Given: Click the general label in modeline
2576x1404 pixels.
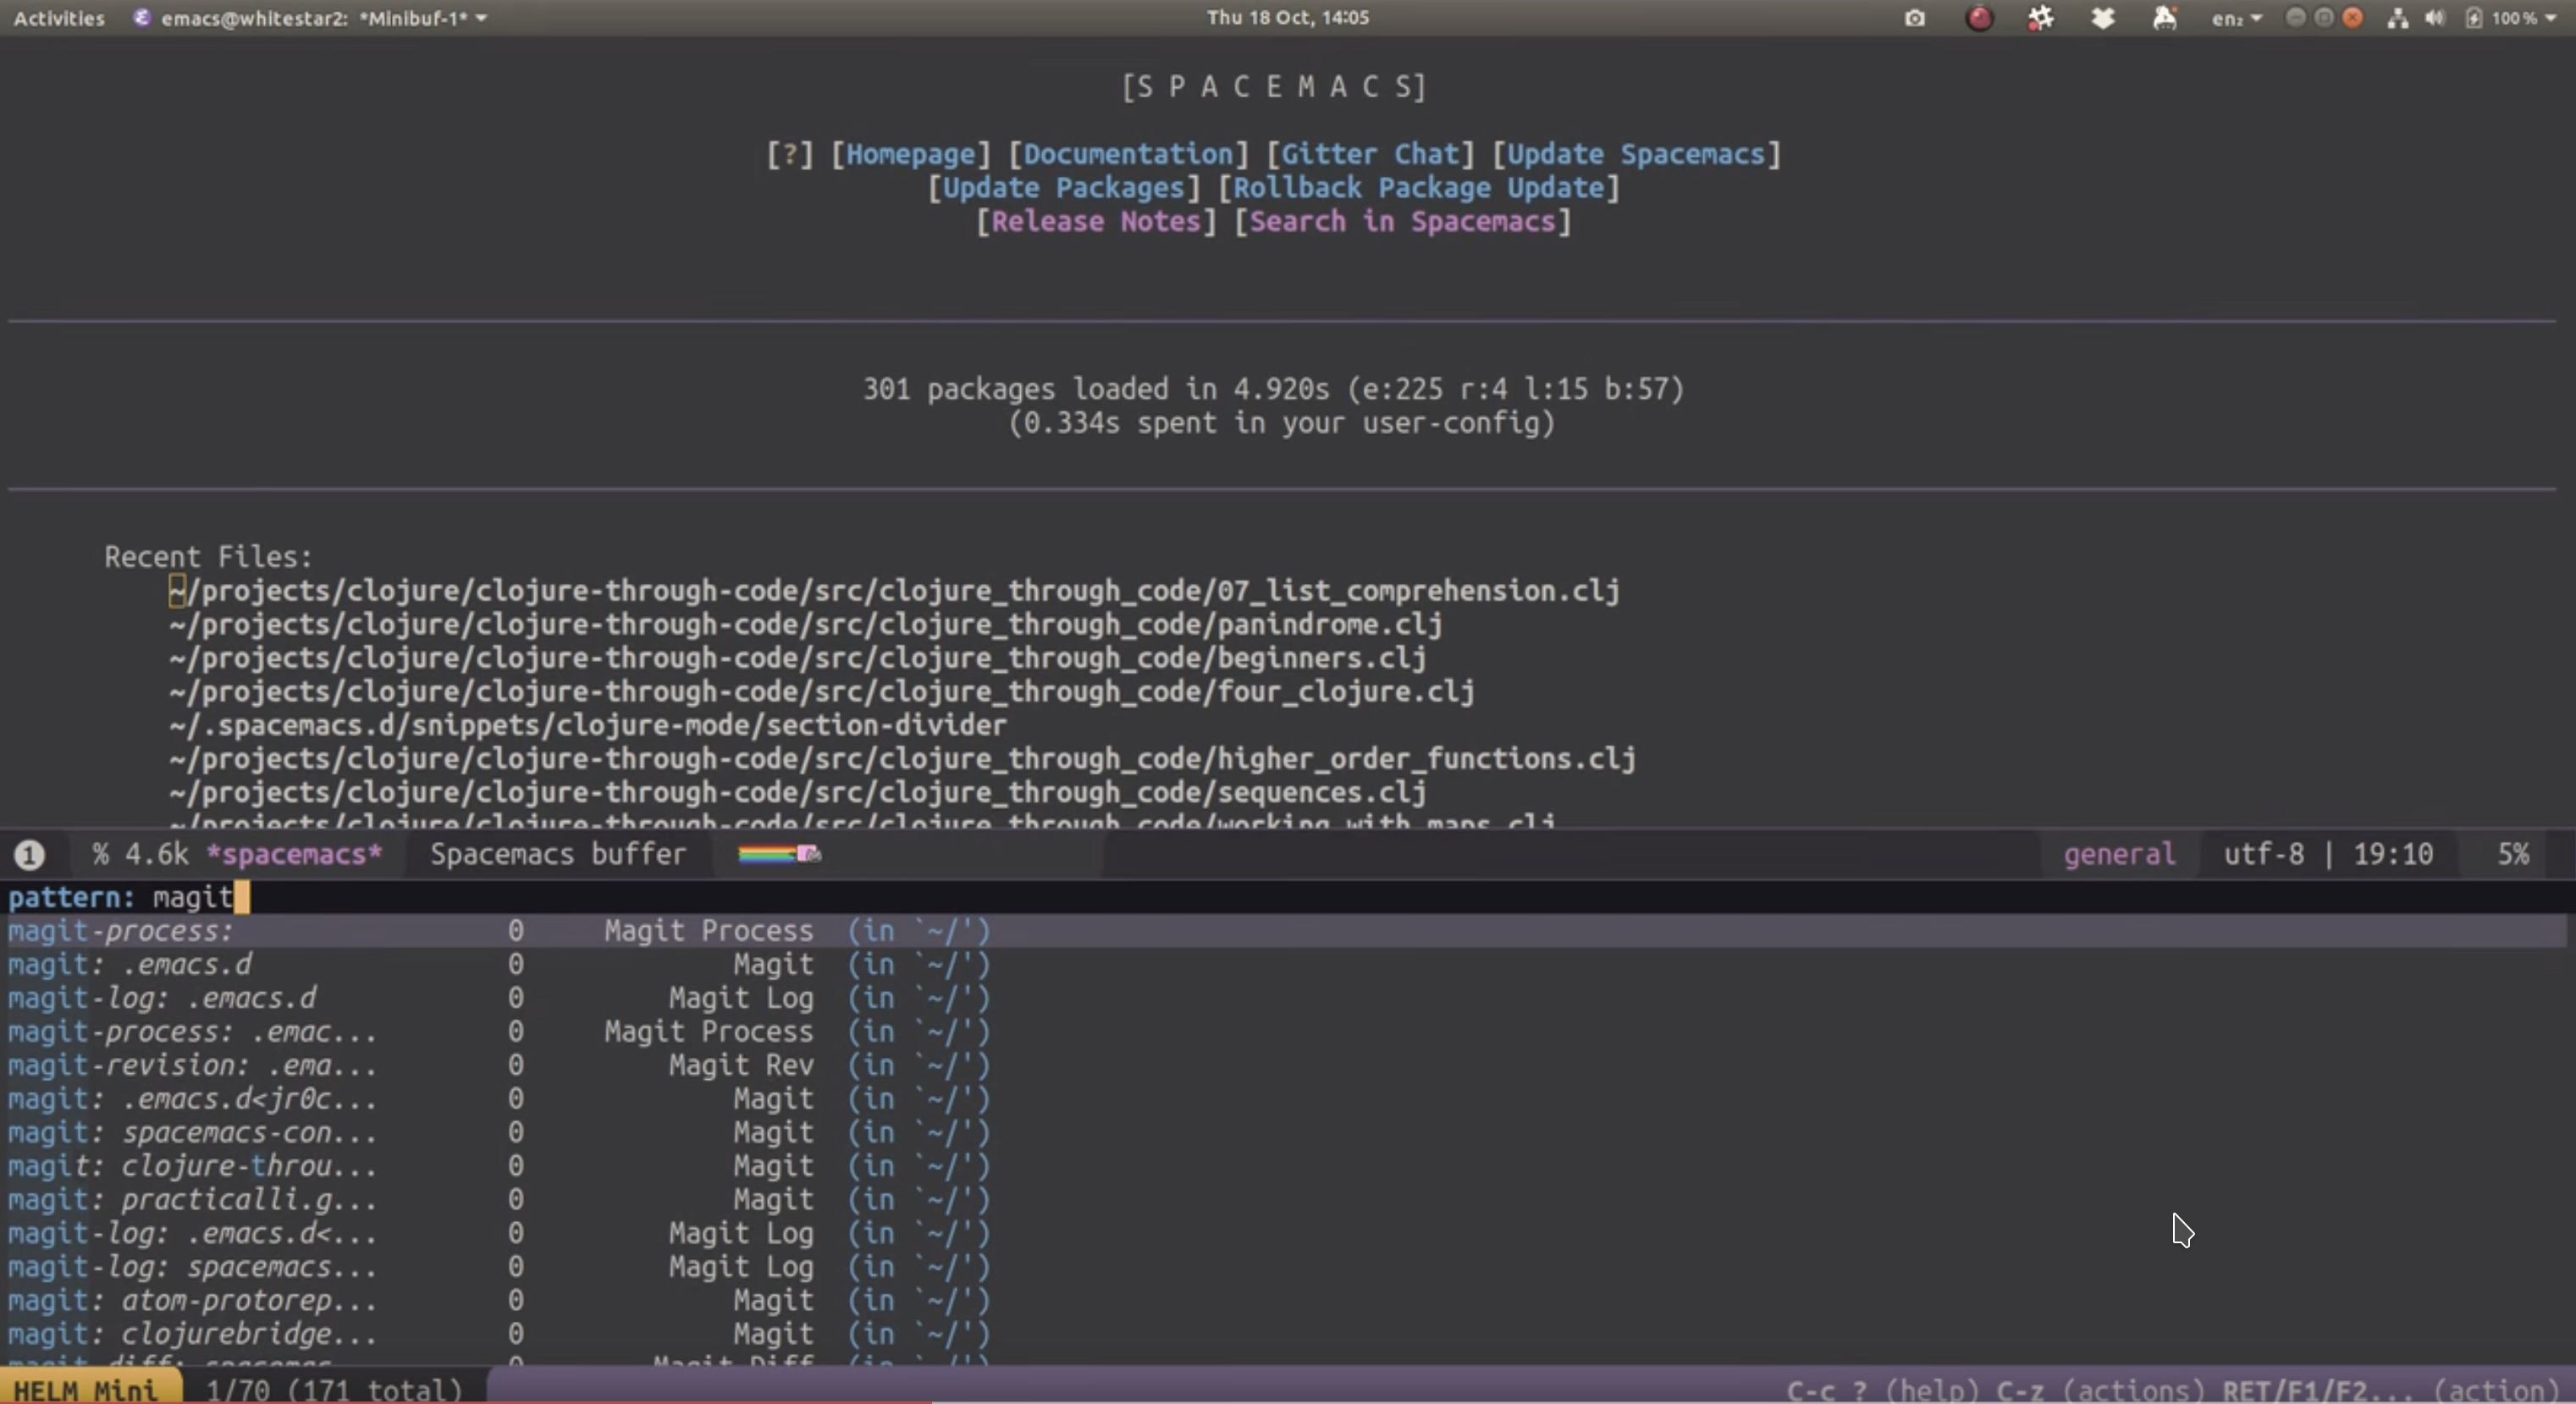Looking at the screenshot, I should tap(2119, 855).
